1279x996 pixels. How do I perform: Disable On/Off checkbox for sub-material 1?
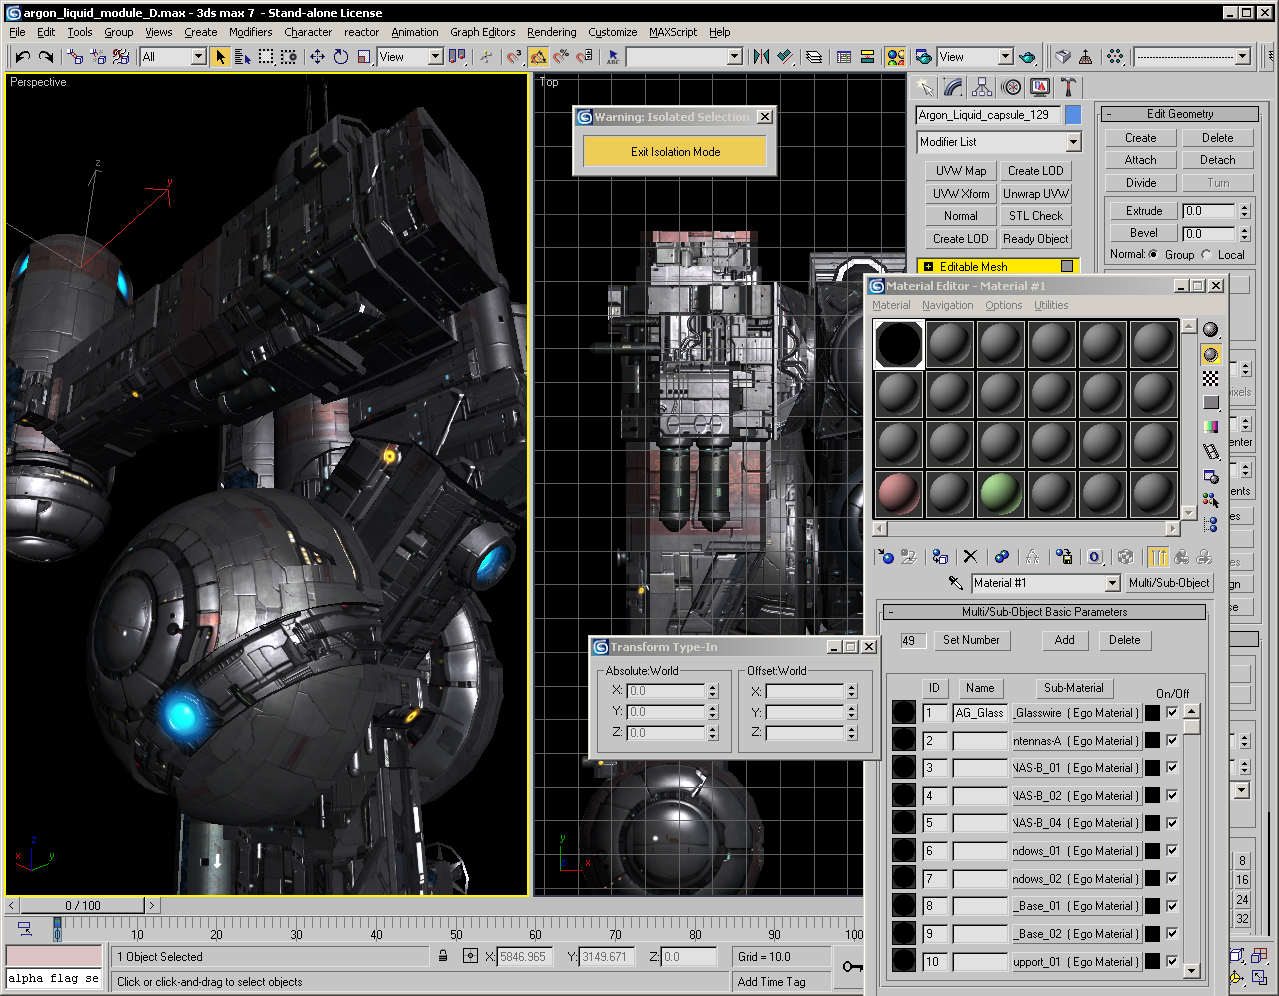[1172, 713]
